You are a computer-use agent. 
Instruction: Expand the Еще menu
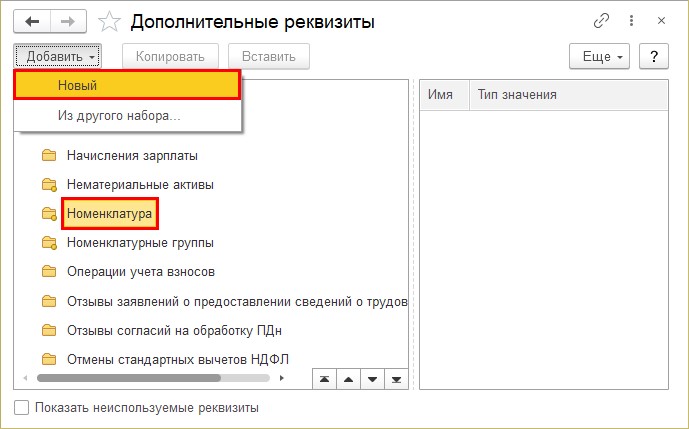point(598,56)
